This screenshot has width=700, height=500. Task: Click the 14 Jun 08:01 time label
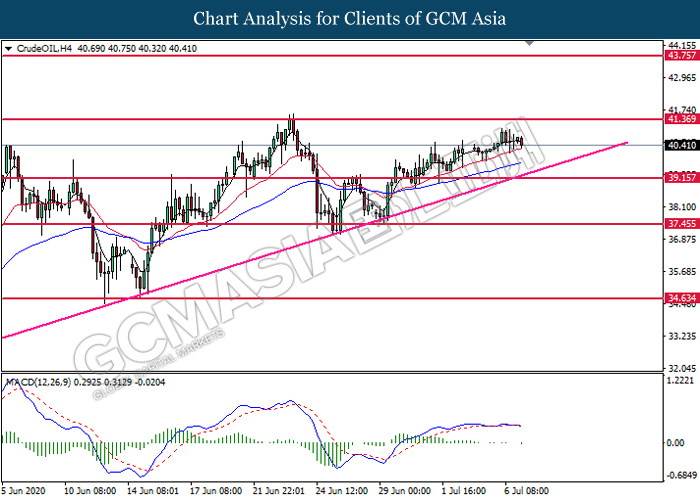pyautogui.click(x=153, y=491)
